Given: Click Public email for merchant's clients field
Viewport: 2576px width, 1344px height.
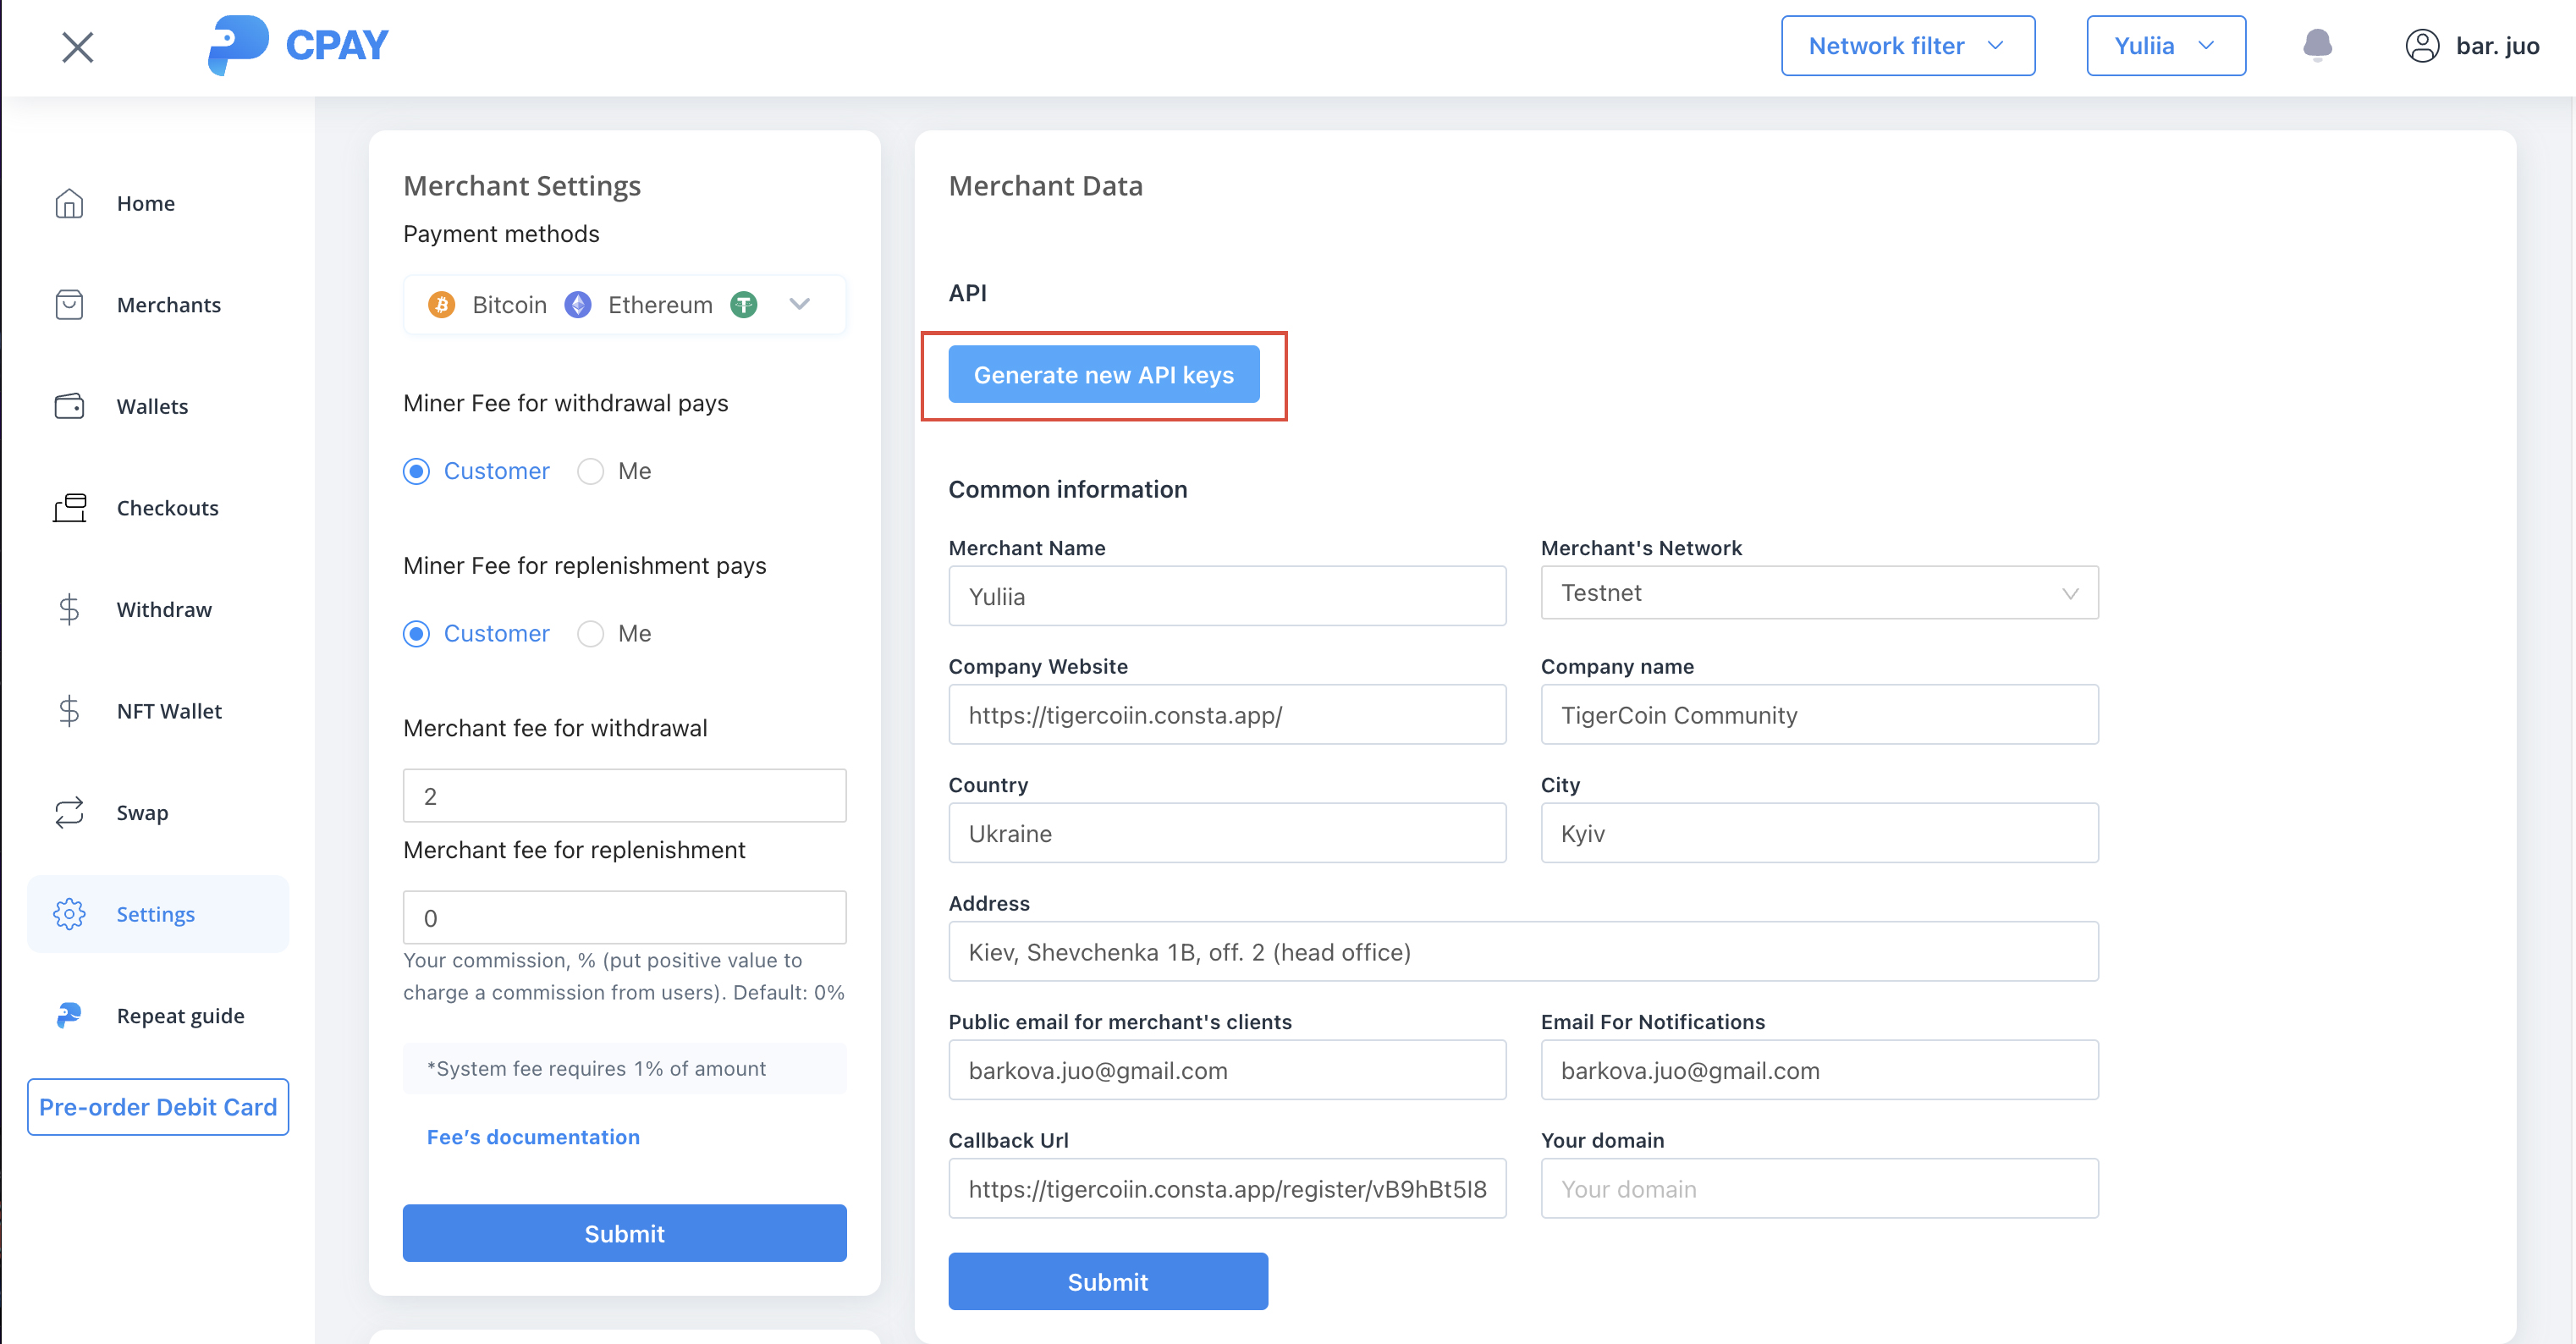Looking at the screenshot, I should click(1227, 1070).
